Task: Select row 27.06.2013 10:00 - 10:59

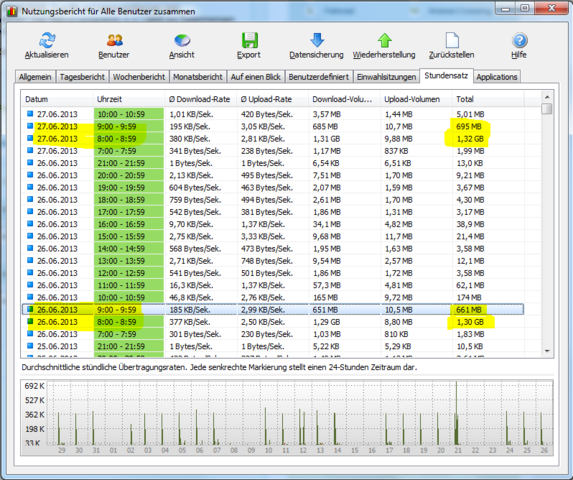Action: tap(273, 114)
